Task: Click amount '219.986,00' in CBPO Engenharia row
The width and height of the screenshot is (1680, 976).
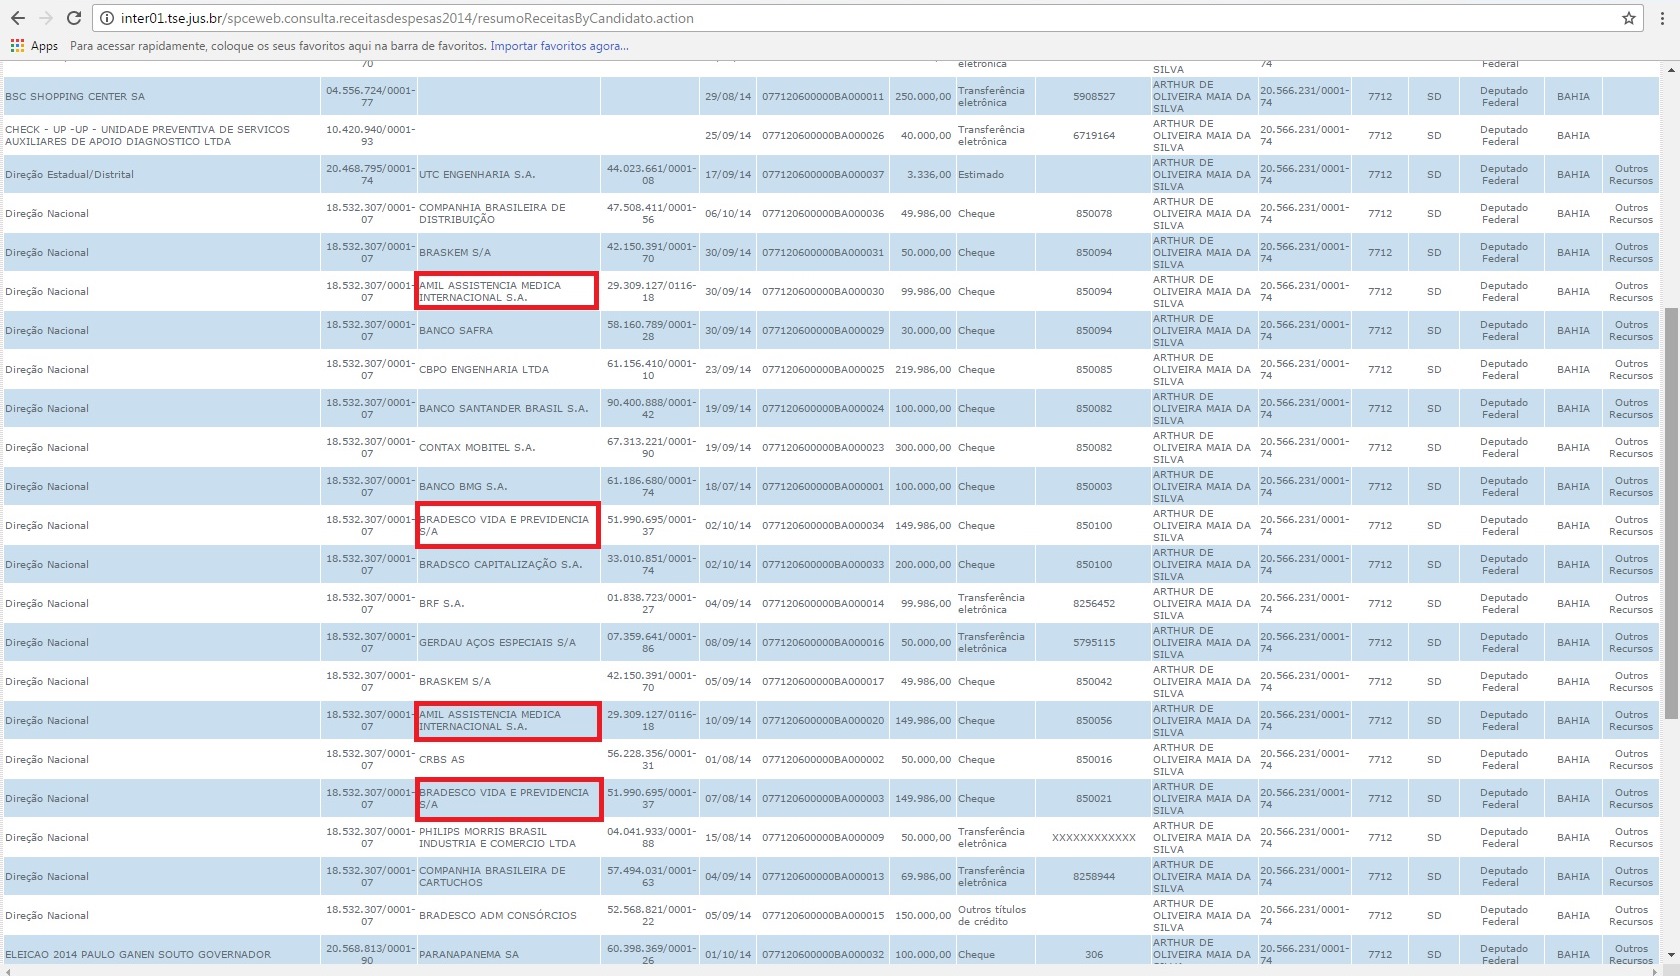Action: point(923,370)
